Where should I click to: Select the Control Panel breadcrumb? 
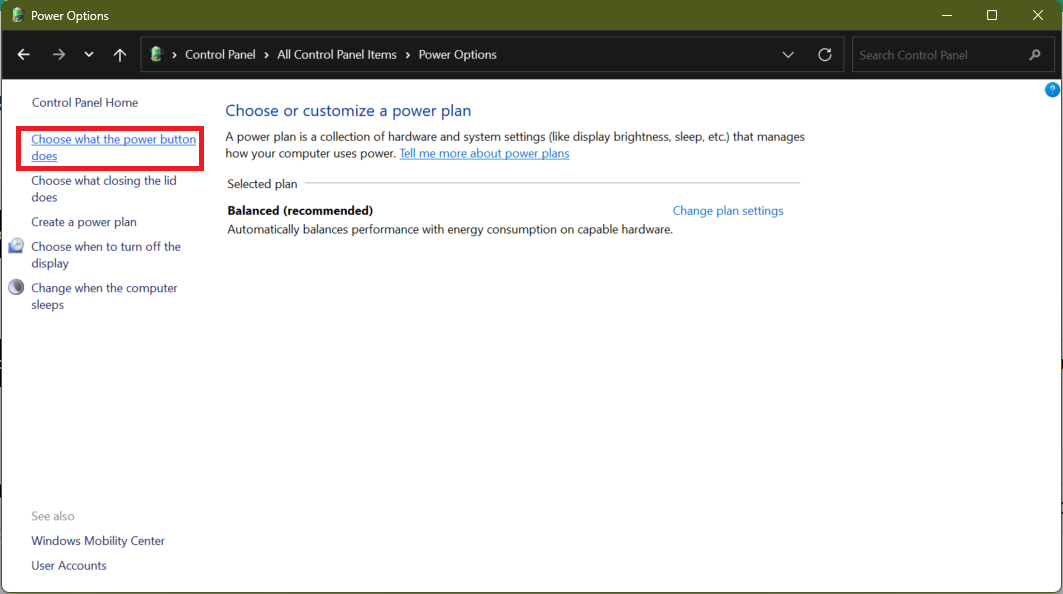(220, 55)
